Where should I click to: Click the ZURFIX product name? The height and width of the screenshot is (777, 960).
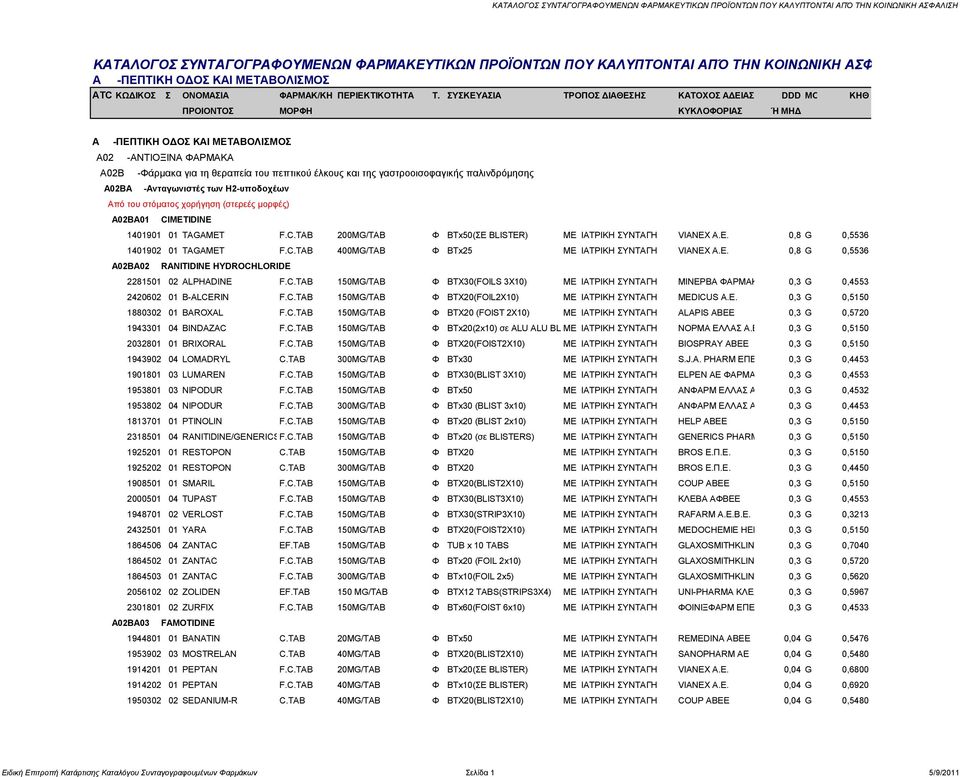coord(198,607)
